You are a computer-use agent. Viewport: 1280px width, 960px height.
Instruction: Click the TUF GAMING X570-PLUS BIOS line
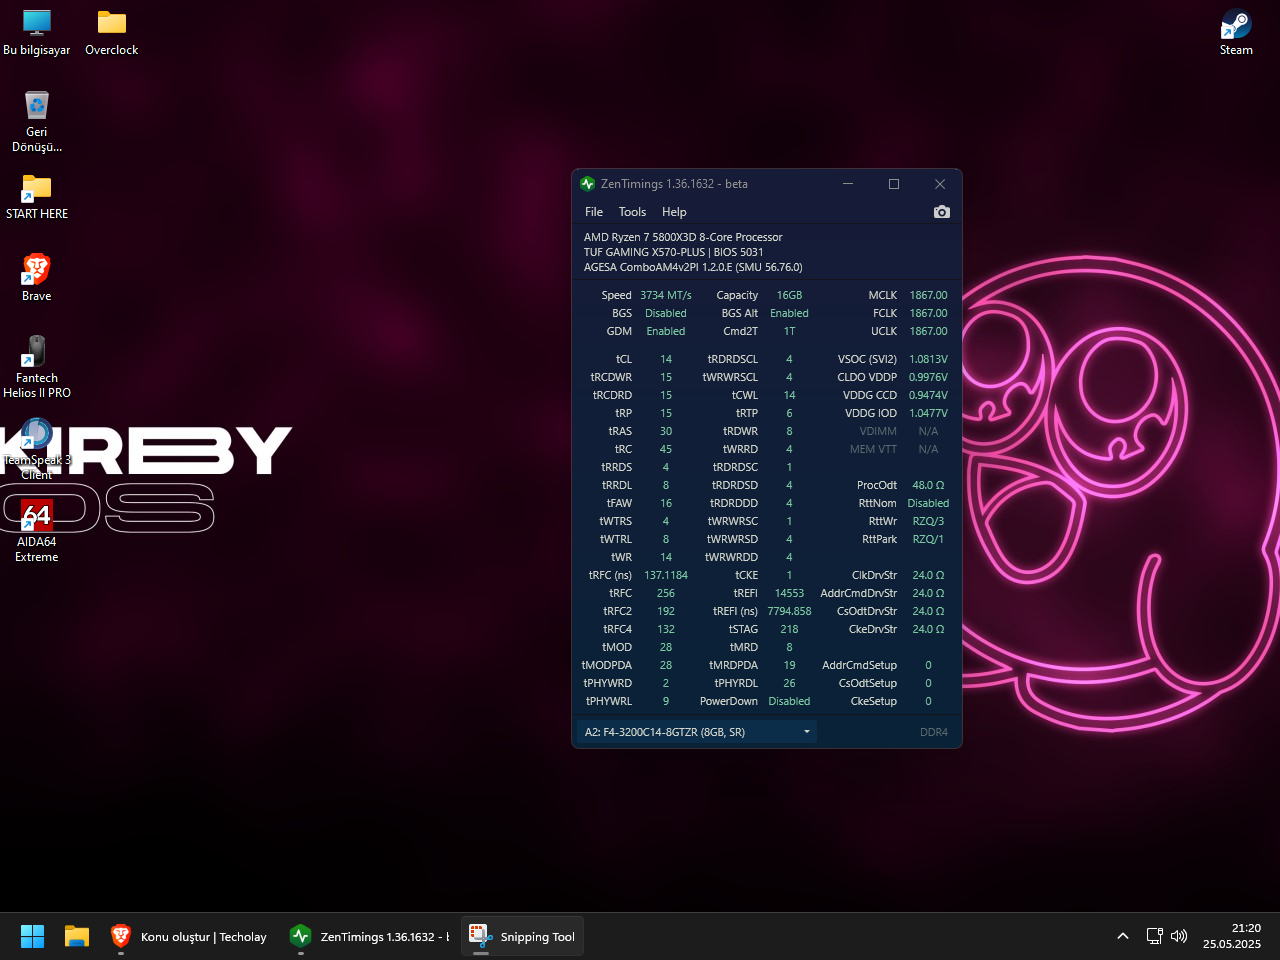tap(673, 252)
